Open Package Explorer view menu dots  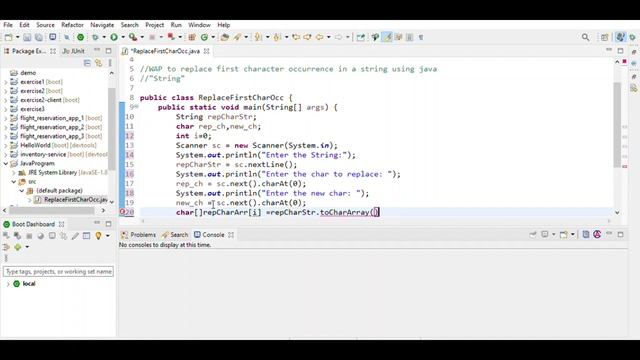(x=110, y=63)
